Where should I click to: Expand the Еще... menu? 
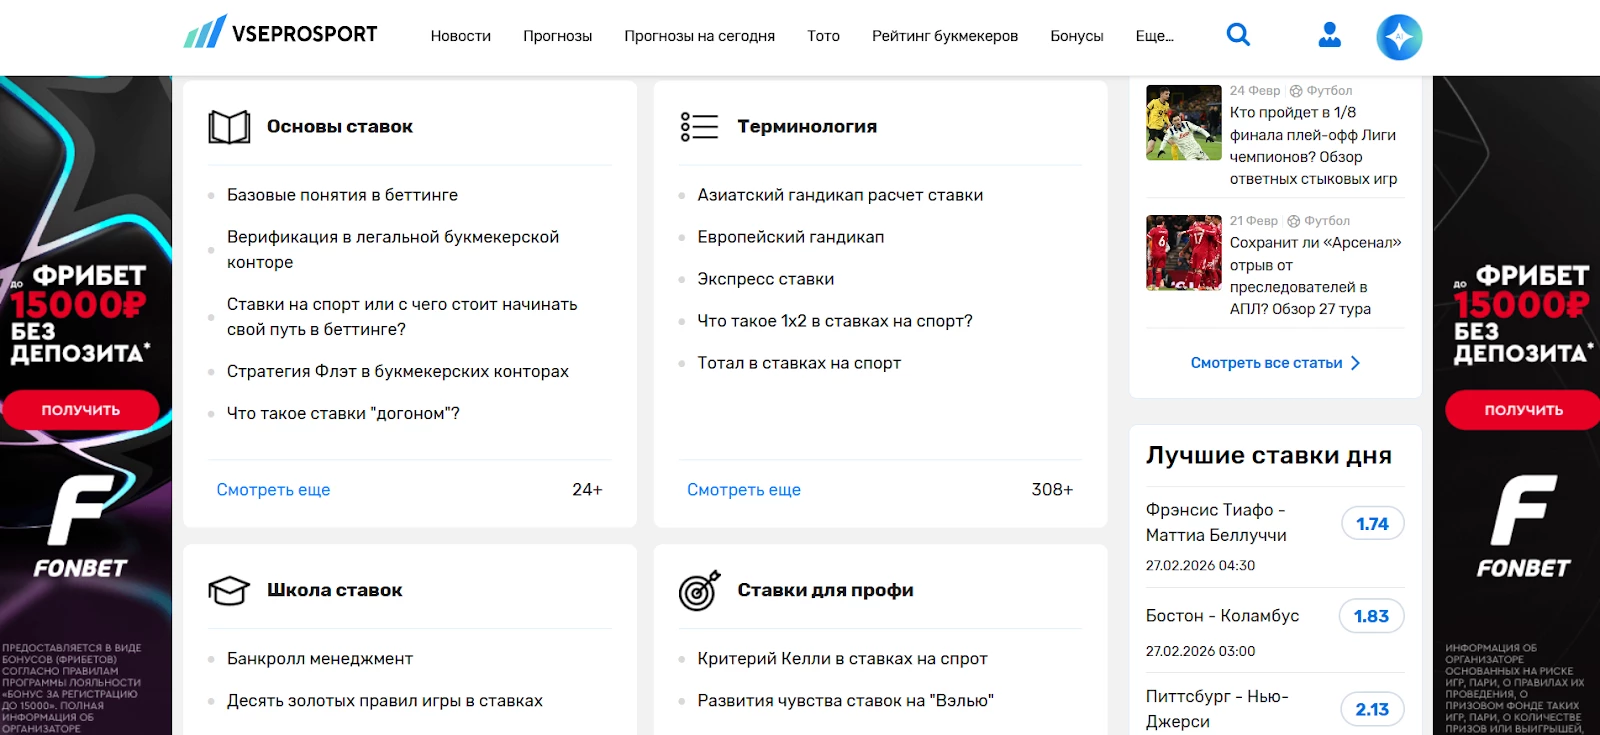click(1155, 36)
